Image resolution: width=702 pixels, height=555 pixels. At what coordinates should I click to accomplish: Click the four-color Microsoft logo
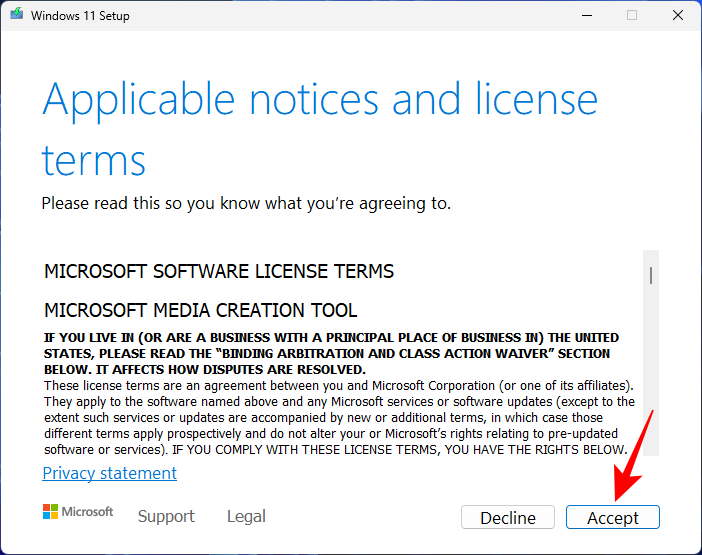tap(51, 512)
